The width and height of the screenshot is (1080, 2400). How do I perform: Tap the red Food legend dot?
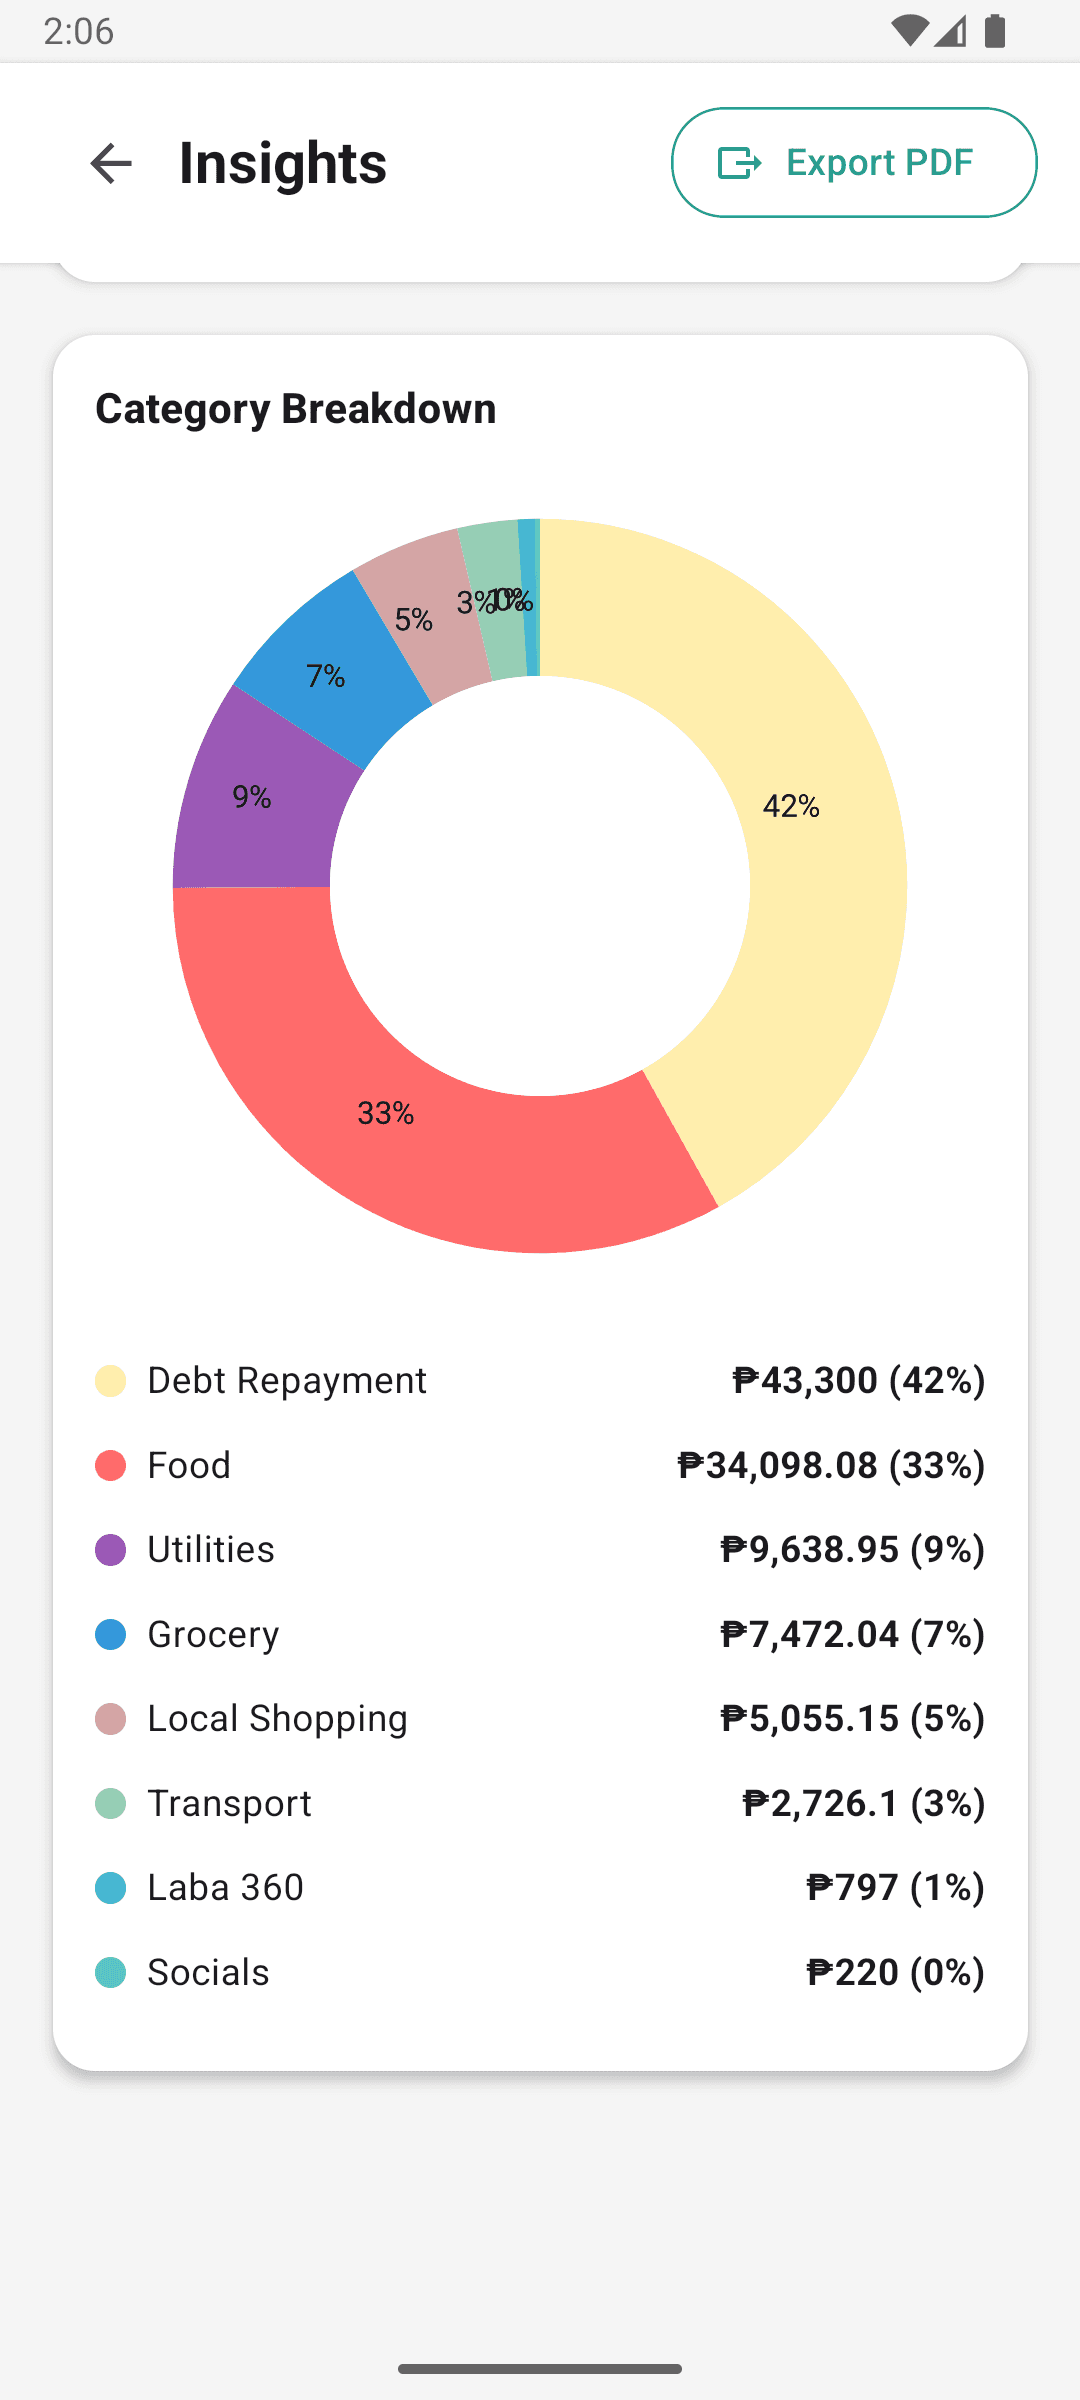(x=110, y=1466)
